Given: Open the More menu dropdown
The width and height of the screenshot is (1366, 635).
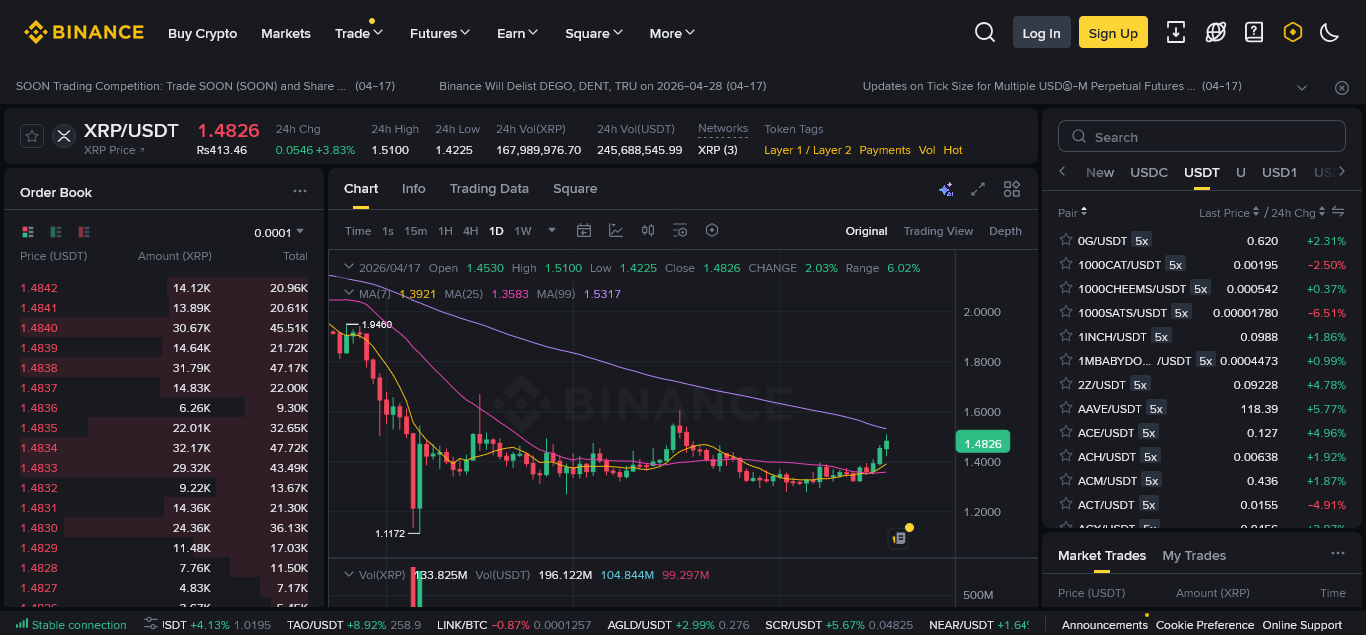Looking at the screenshot, I should coord(672,33).
